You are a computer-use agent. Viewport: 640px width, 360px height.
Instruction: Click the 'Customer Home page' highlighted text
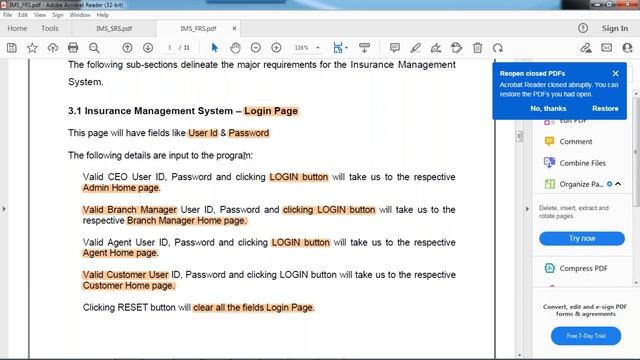129,286
